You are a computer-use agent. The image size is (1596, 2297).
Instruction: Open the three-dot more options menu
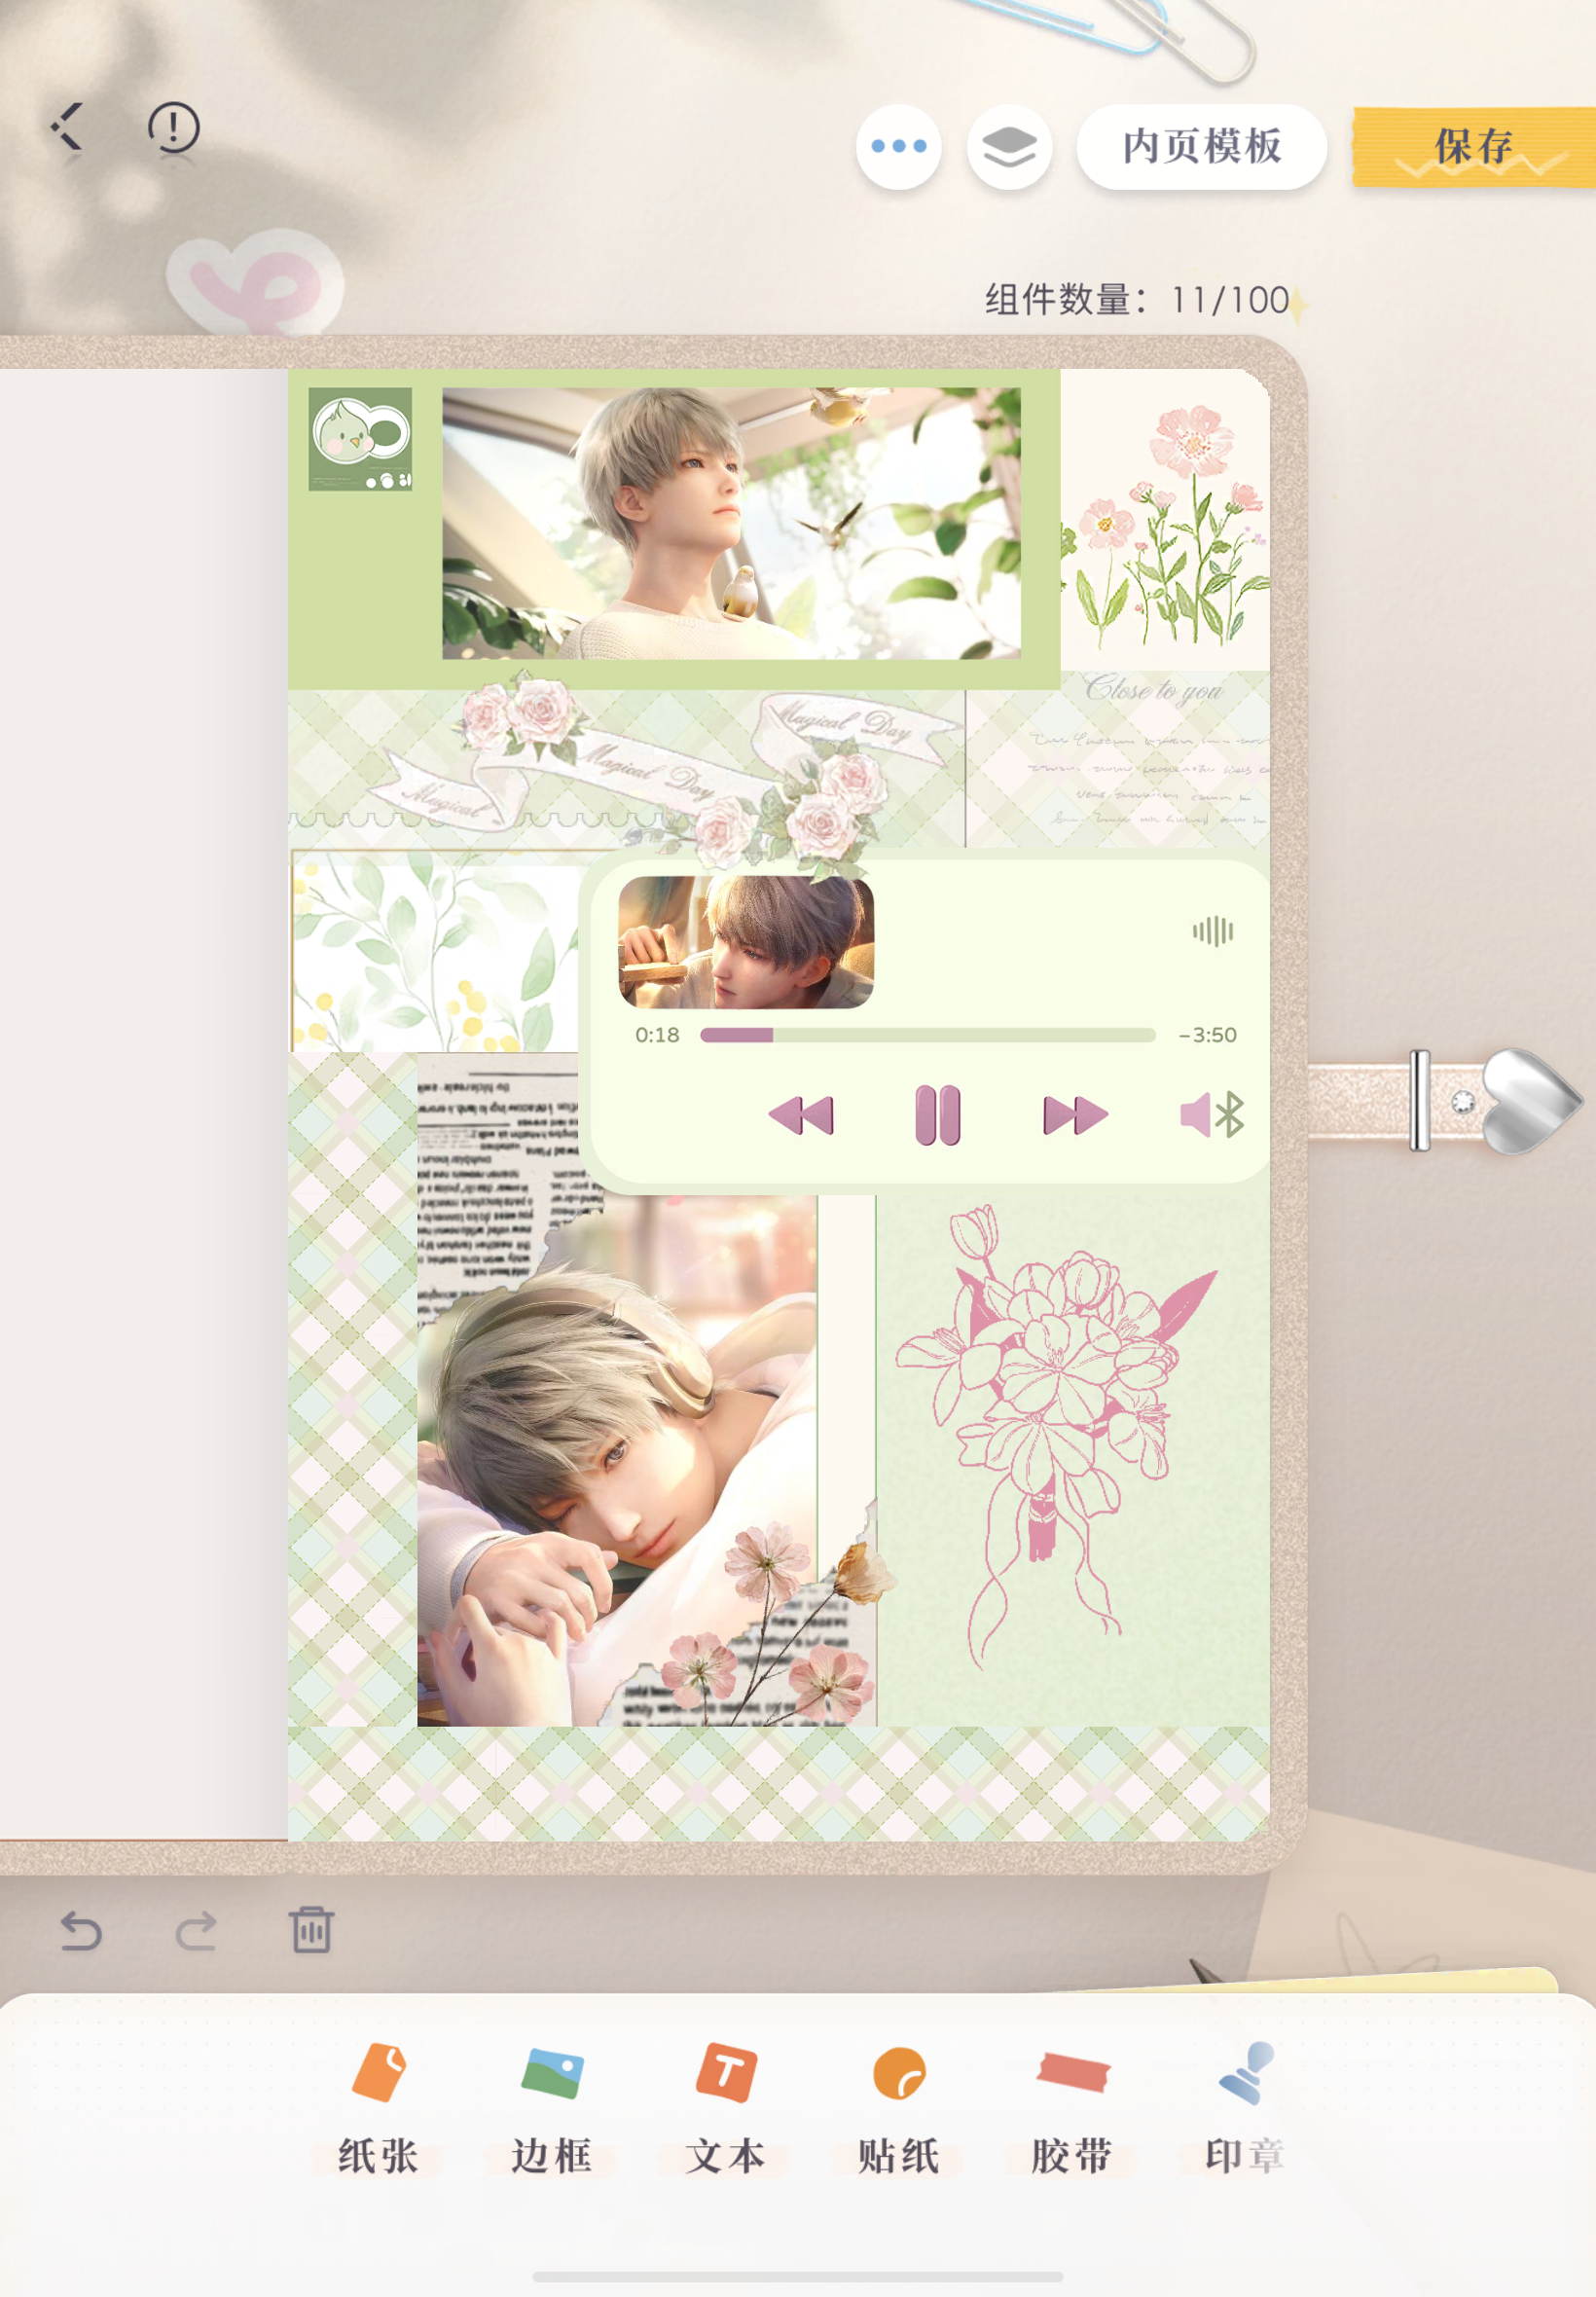tap(898, 146)
